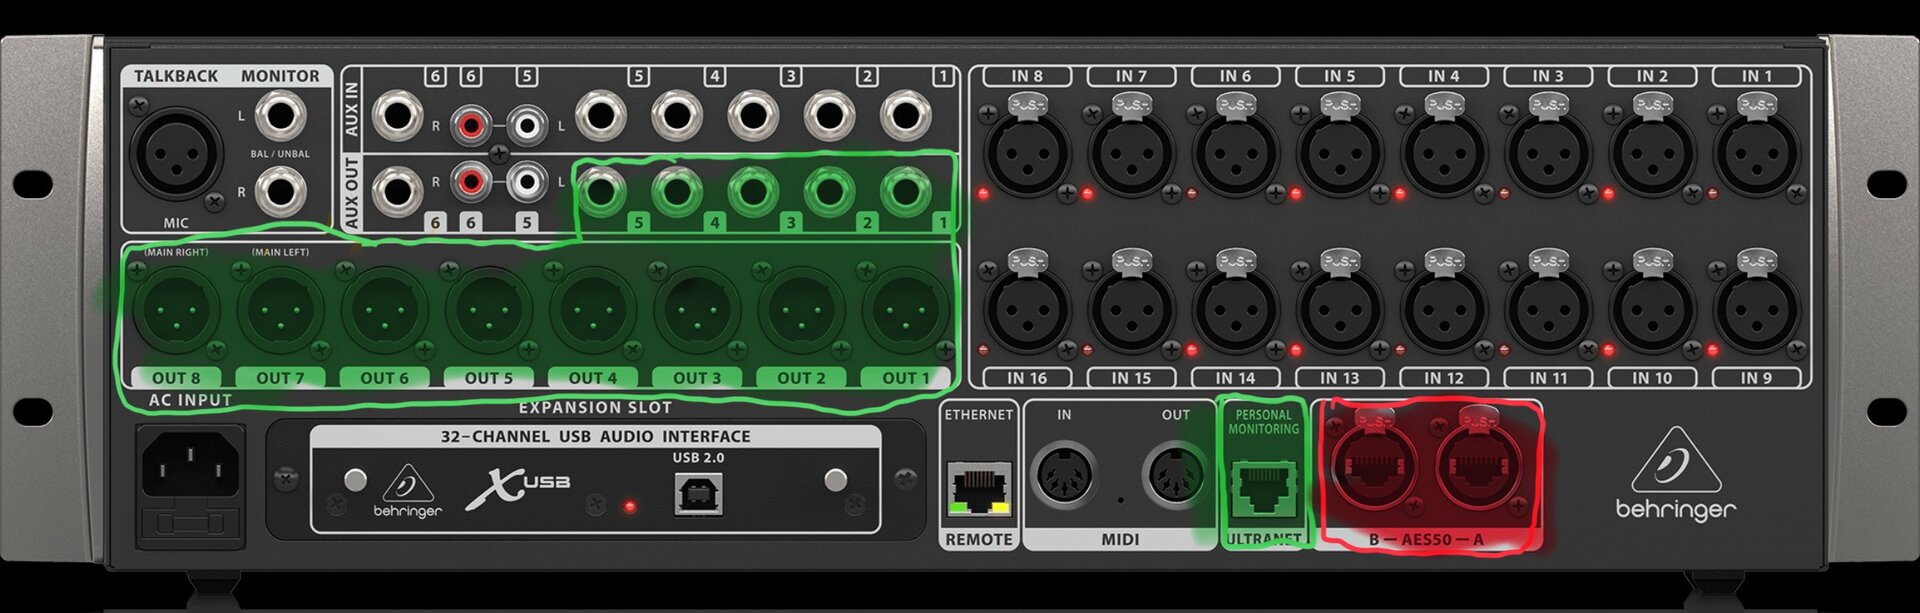Click the 'AC INPUT' label
The height and width of the screenshot is (613, 1920).
[x=190, y=400]
